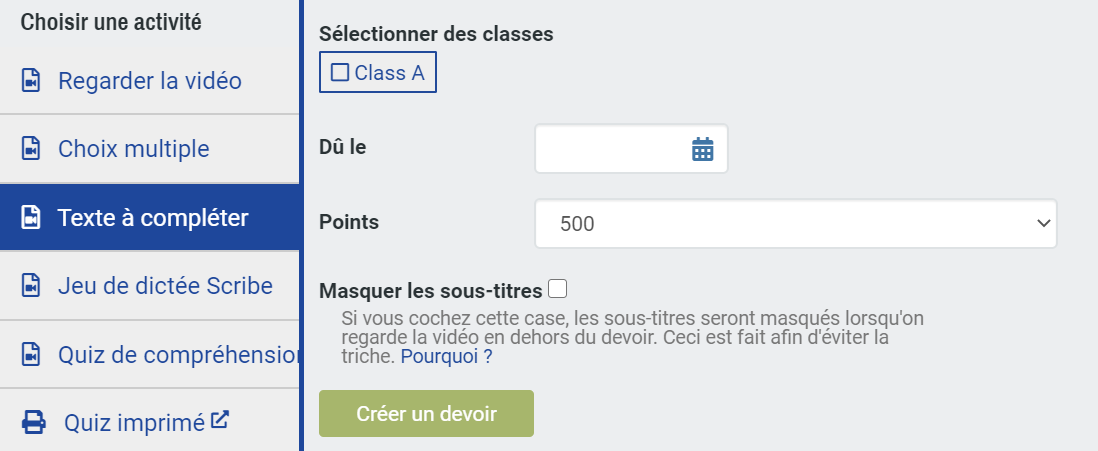
Task: Select the Regarder la vidéo activity
Action: click(150, 81)
